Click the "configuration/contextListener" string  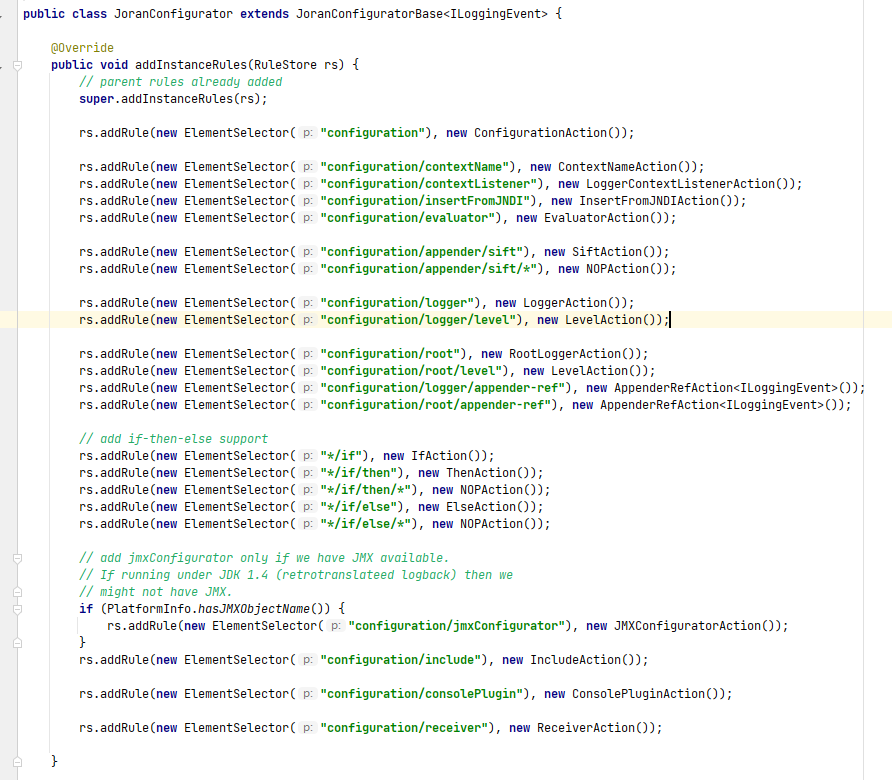point(429,184)
